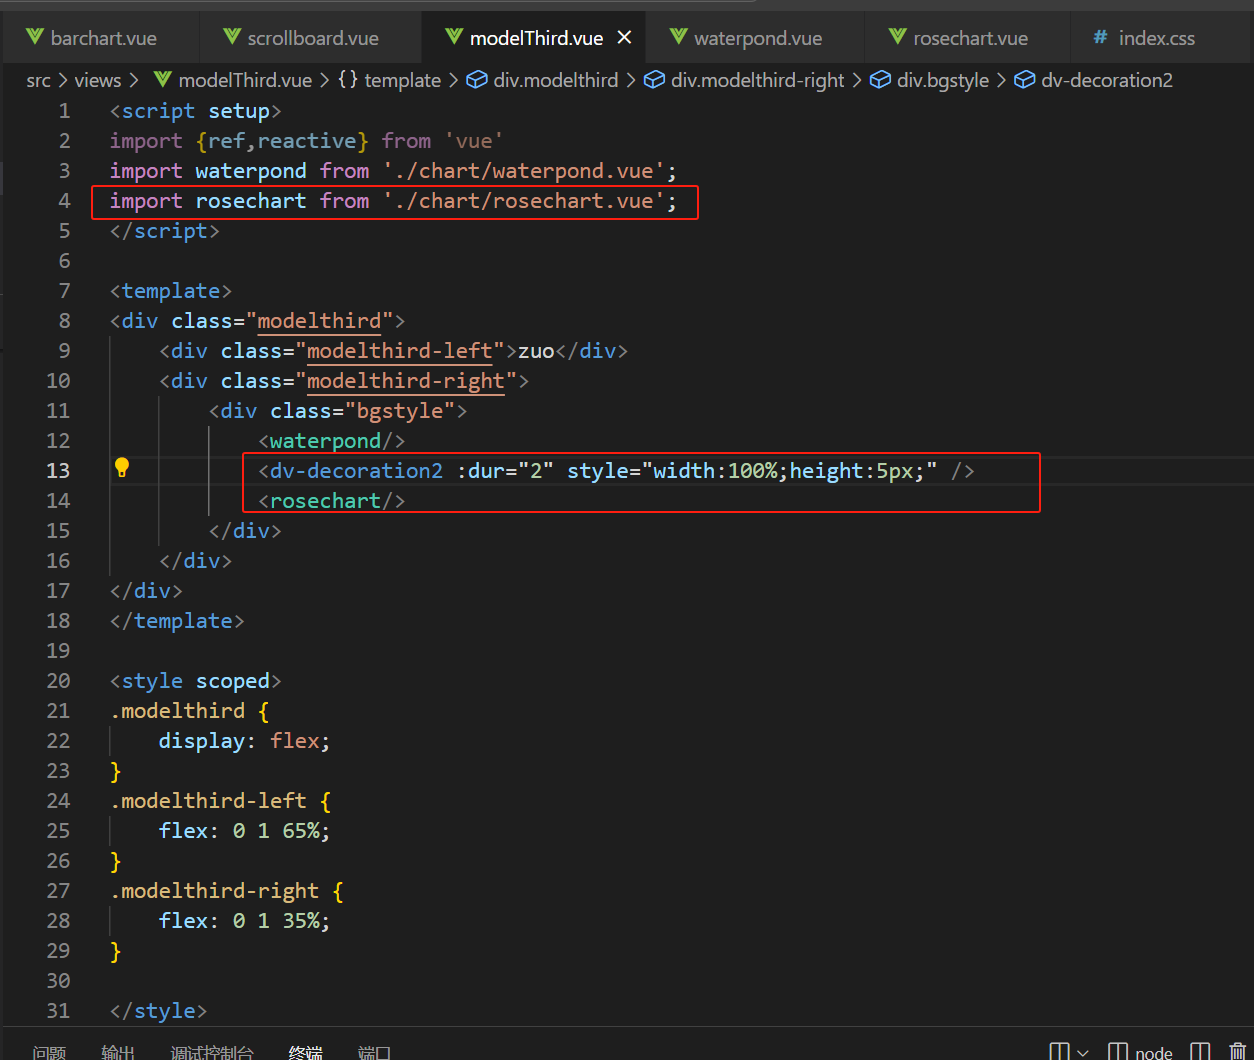The height and width of the screenshot is (1060, 1254).
Task: Click the CSS hash icon on index.css tab
Action: pos(1100,38)
